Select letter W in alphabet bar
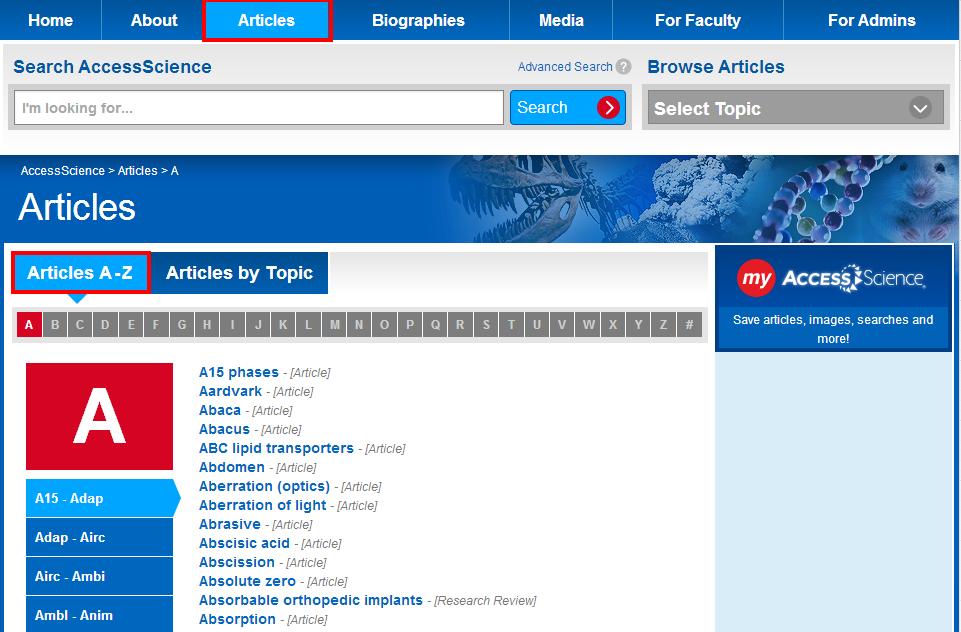 pyautogui.click(x=588, y=324)
